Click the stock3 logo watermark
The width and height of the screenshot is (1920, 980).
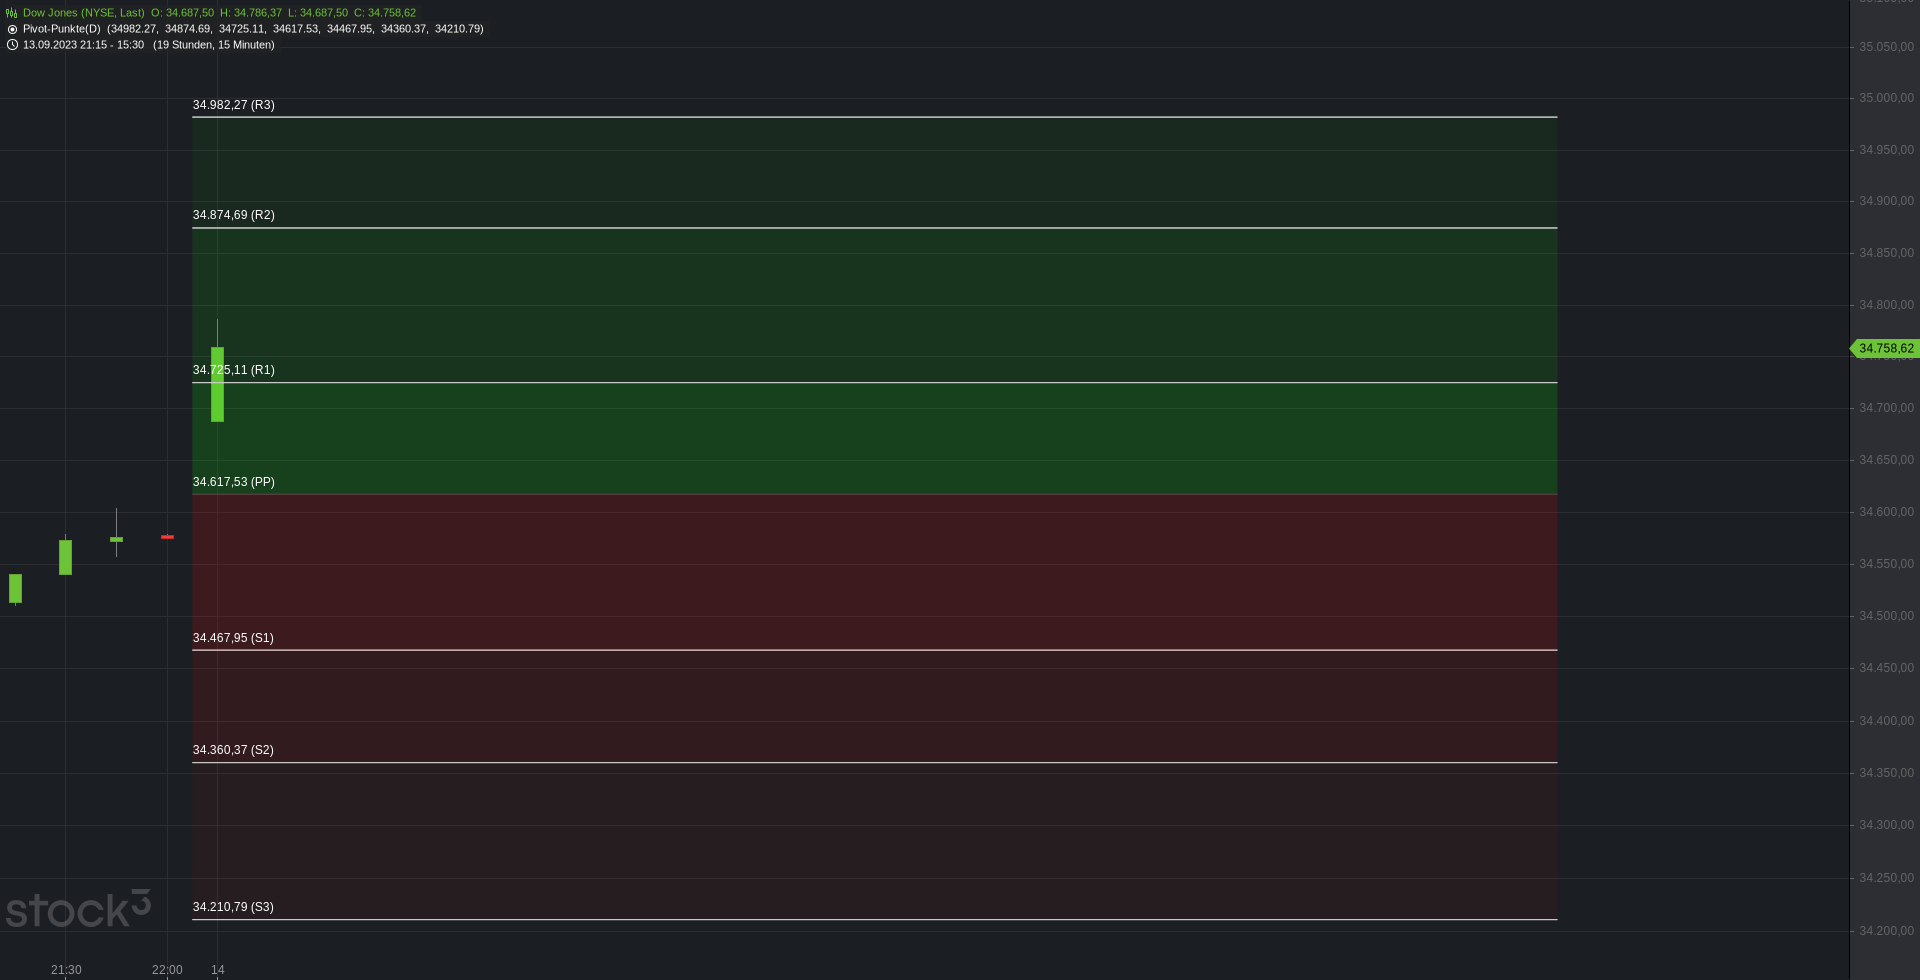pos(78,909)
